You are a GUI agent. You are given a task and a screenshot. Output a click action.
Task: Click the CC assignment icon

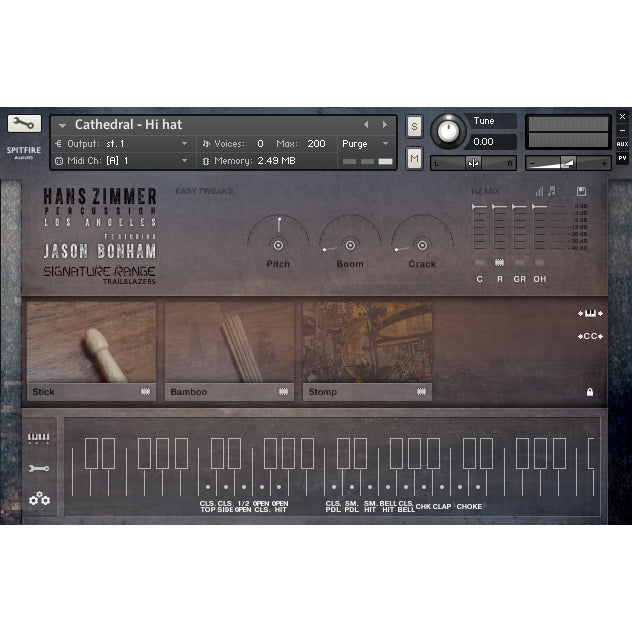[590, 336]
